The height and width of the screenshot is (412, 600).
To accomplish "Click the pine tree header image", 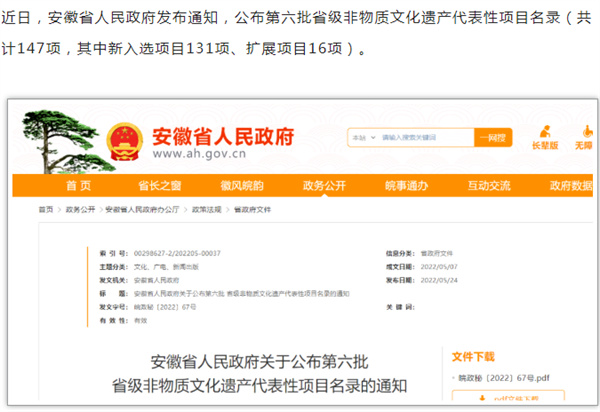I will (x=63, y=142).
